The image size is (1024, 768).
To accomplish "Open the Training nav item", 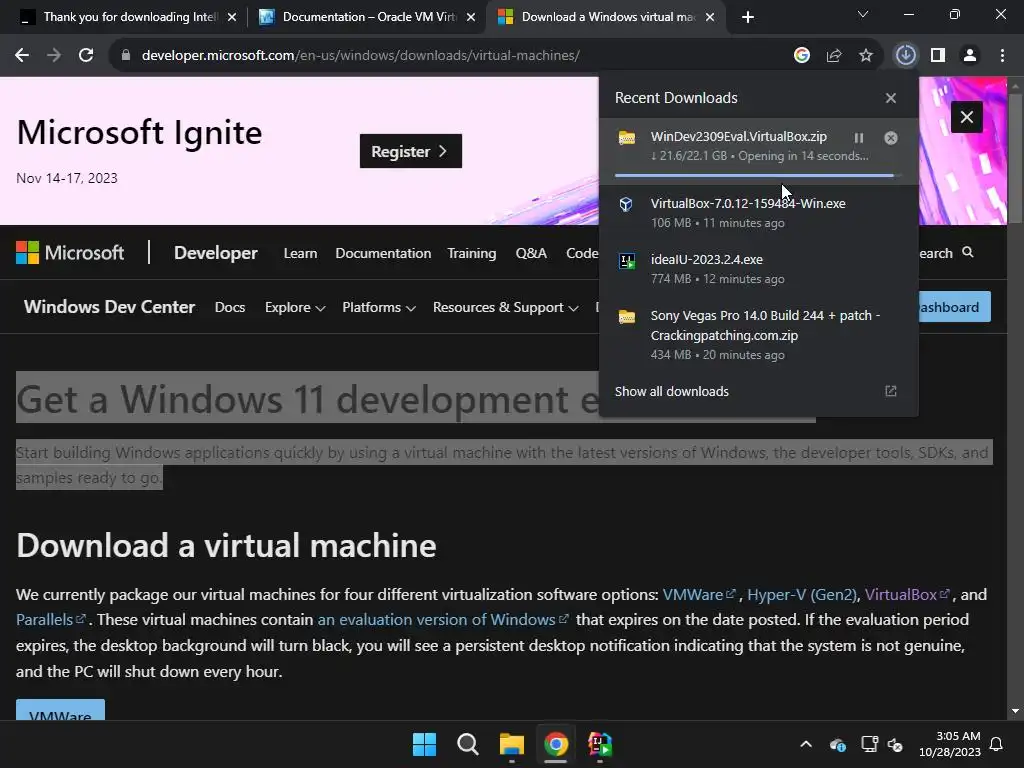I will (x=472, y=253).
